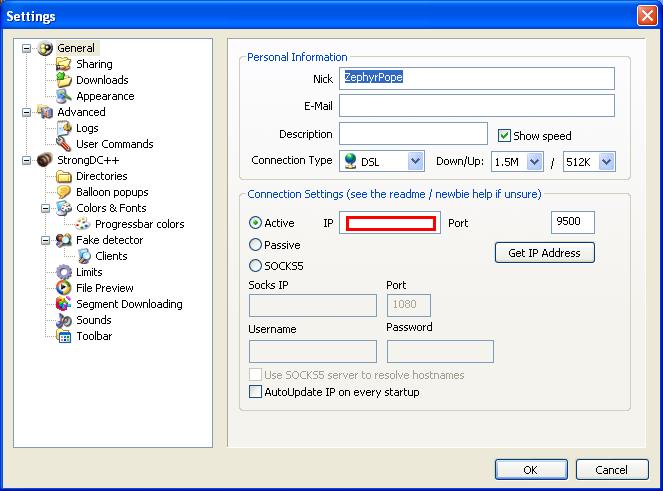Viewport: 663px width, 491px height.
Task: Click the Toolbar icon
Action: [x=64, y=336]
